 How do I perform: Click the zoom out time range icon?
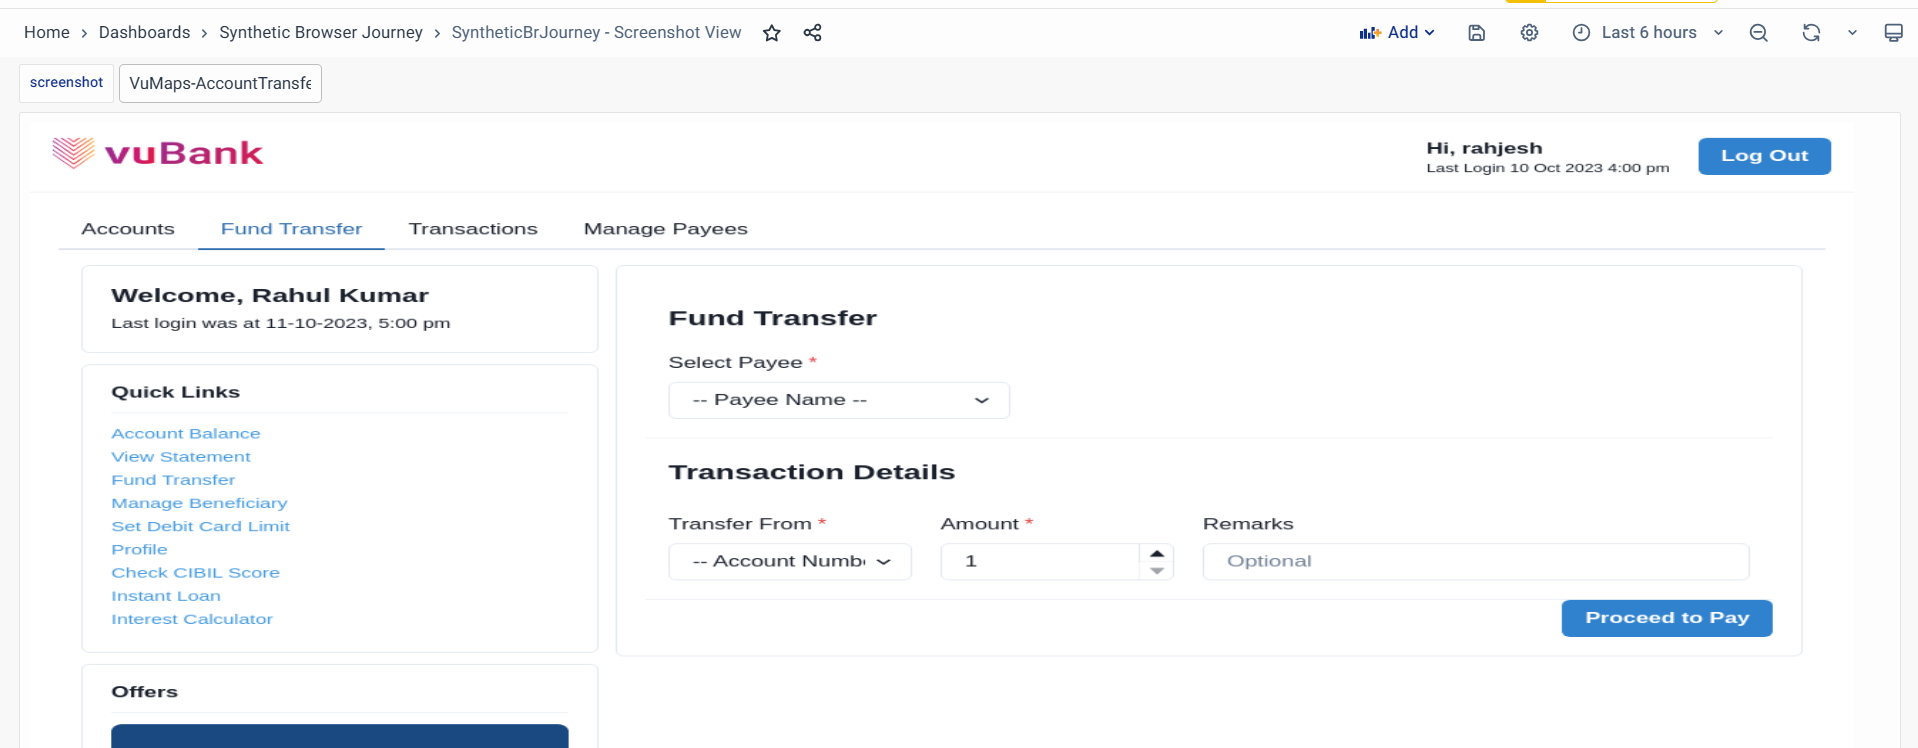(x=1758, y=33)
